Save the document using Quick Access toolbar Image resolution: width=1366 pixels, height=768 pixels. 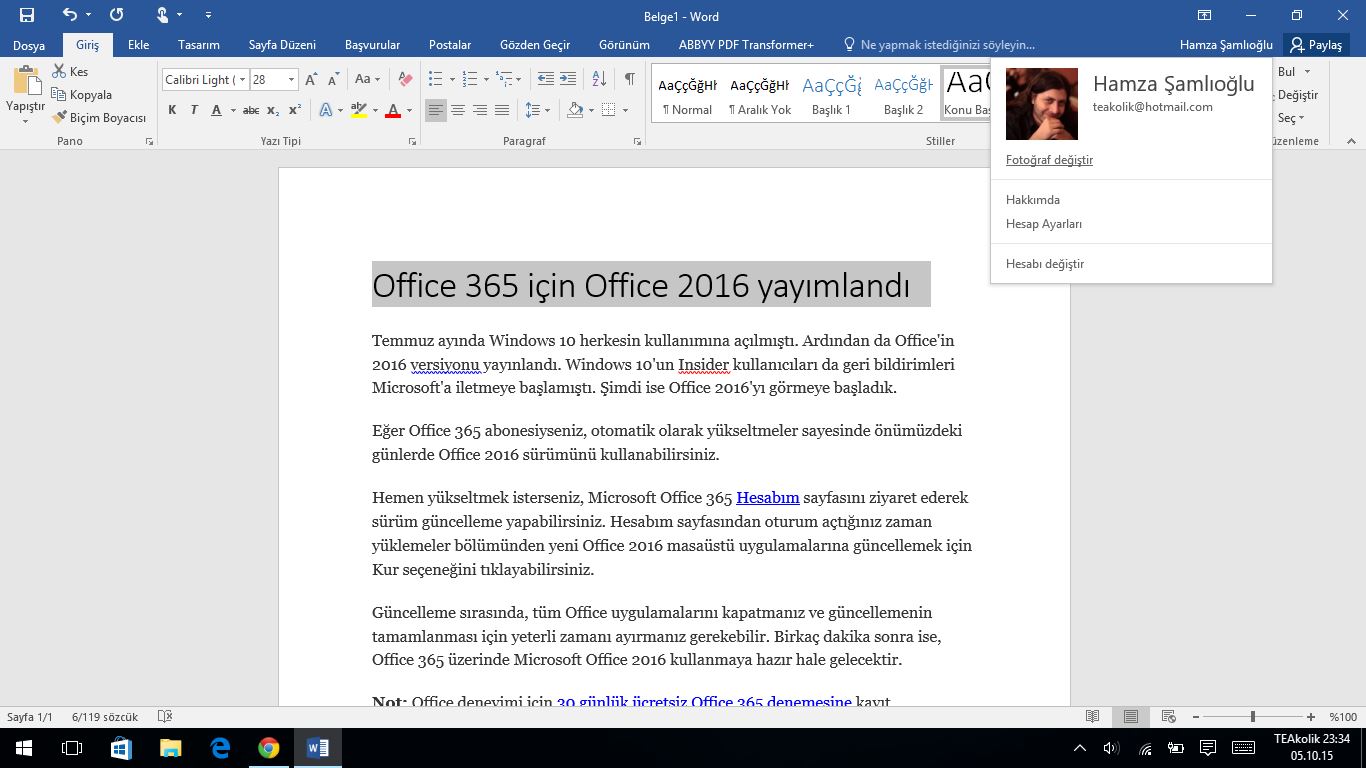click(27, 15)
